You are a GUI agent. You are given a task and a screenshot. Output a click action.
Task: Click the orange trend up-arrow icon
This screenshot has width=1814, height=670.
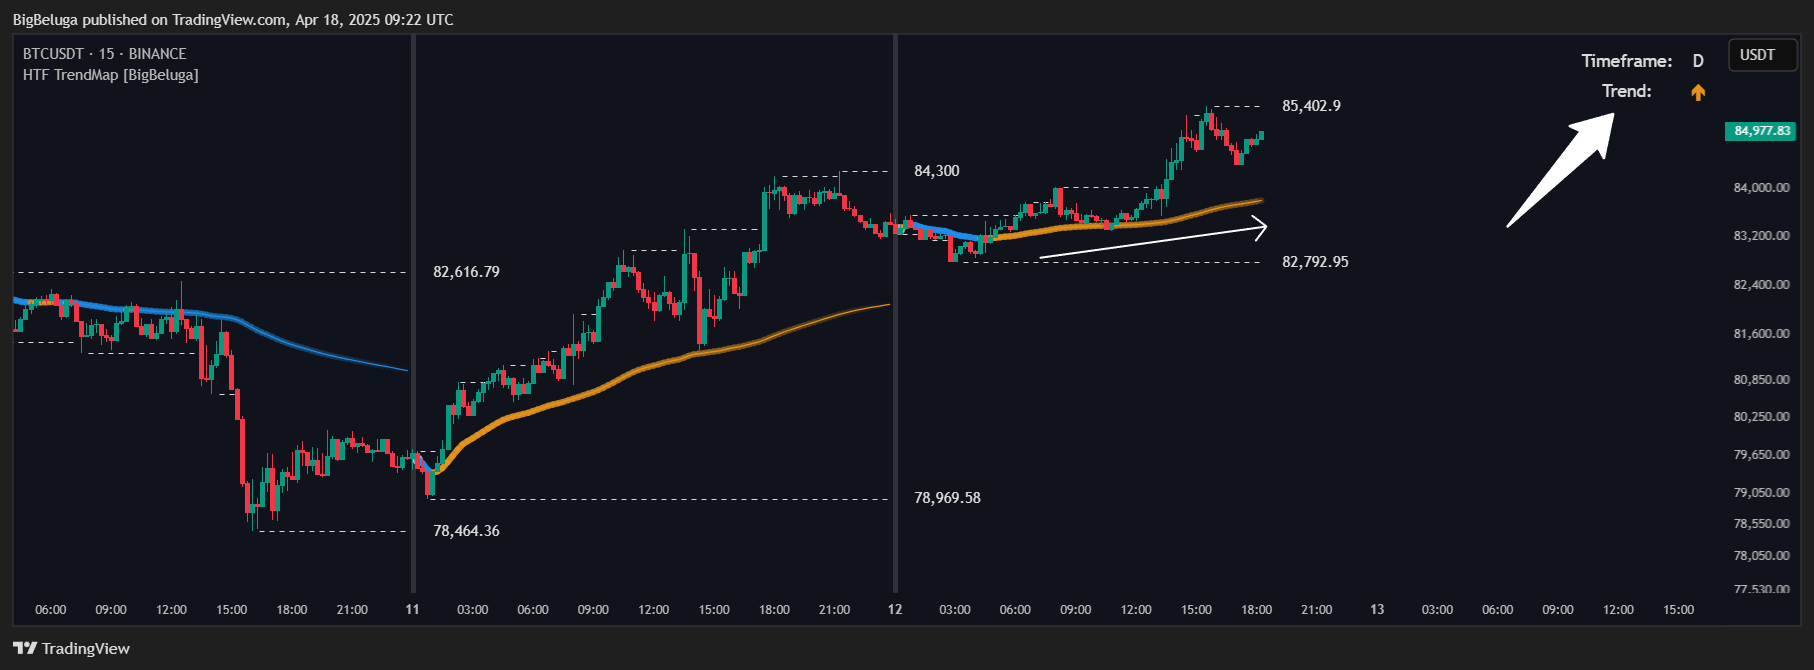point(1698,92)
